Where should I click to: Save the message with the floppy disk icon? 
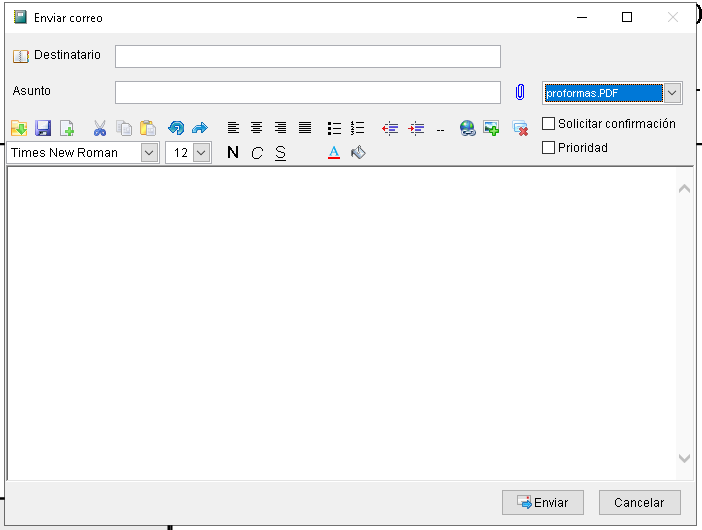tap(43, 128)
